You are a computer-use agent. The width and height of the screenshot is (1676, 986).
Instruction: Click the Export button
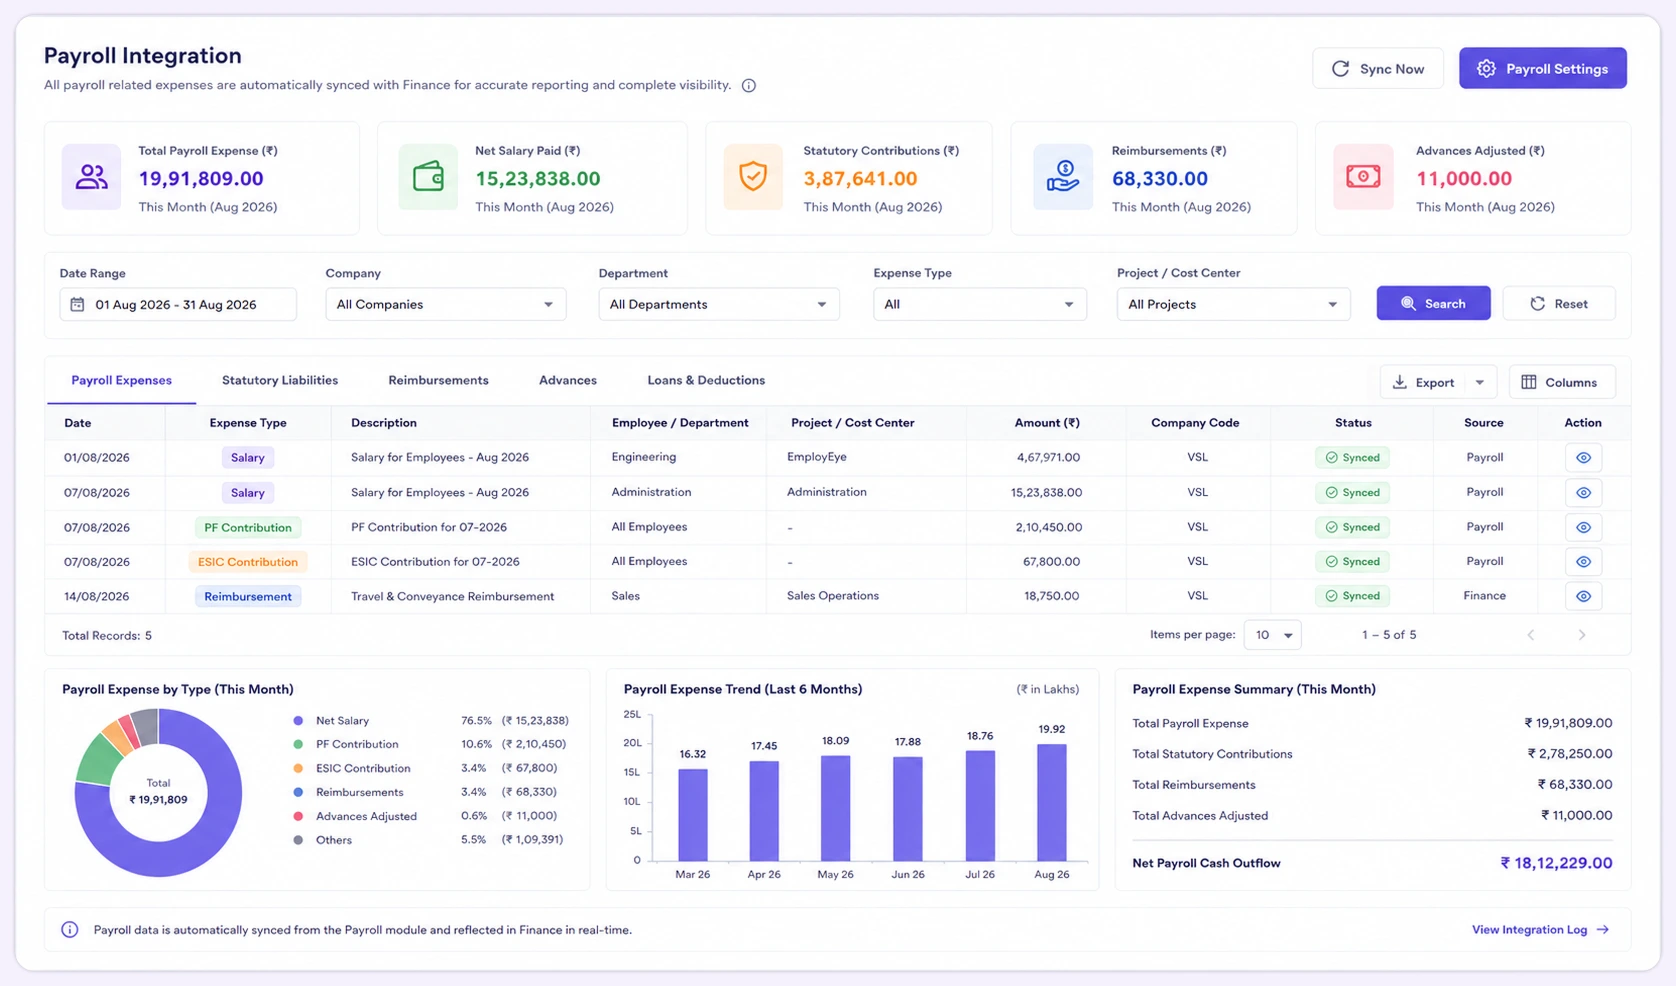click(x=1425, y=382)
